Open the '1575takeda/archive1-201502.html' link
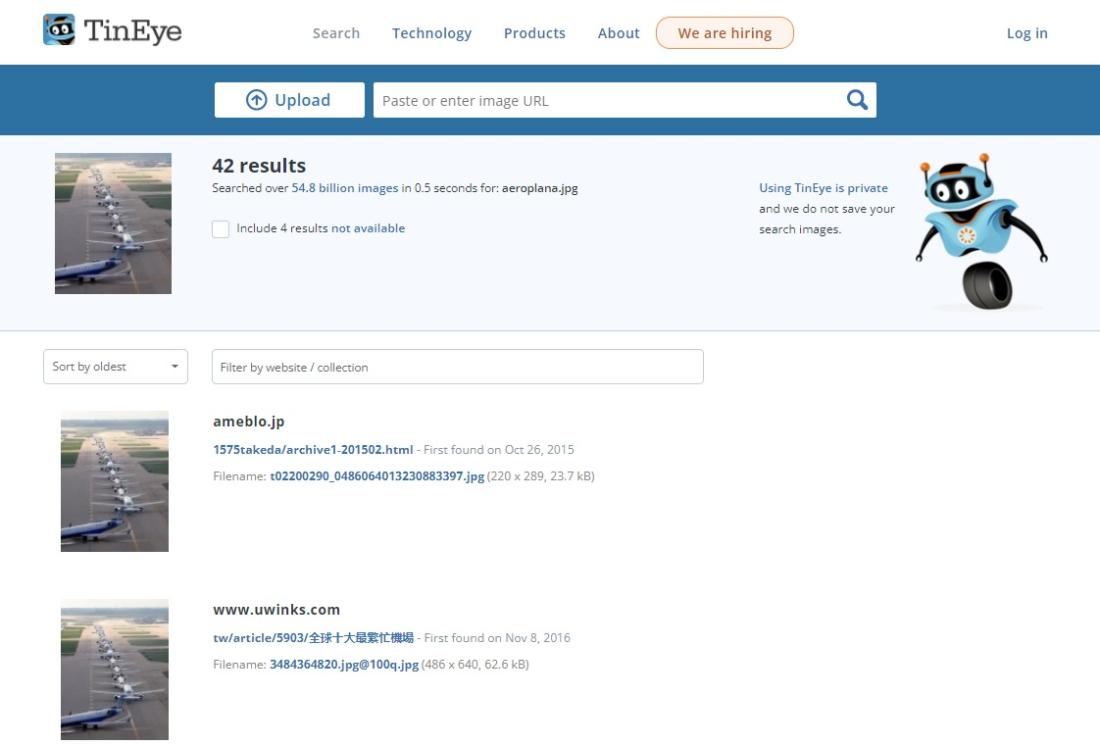Image resolution: width=1100 pixels, height=746 pixels. (x=313, y=450)
